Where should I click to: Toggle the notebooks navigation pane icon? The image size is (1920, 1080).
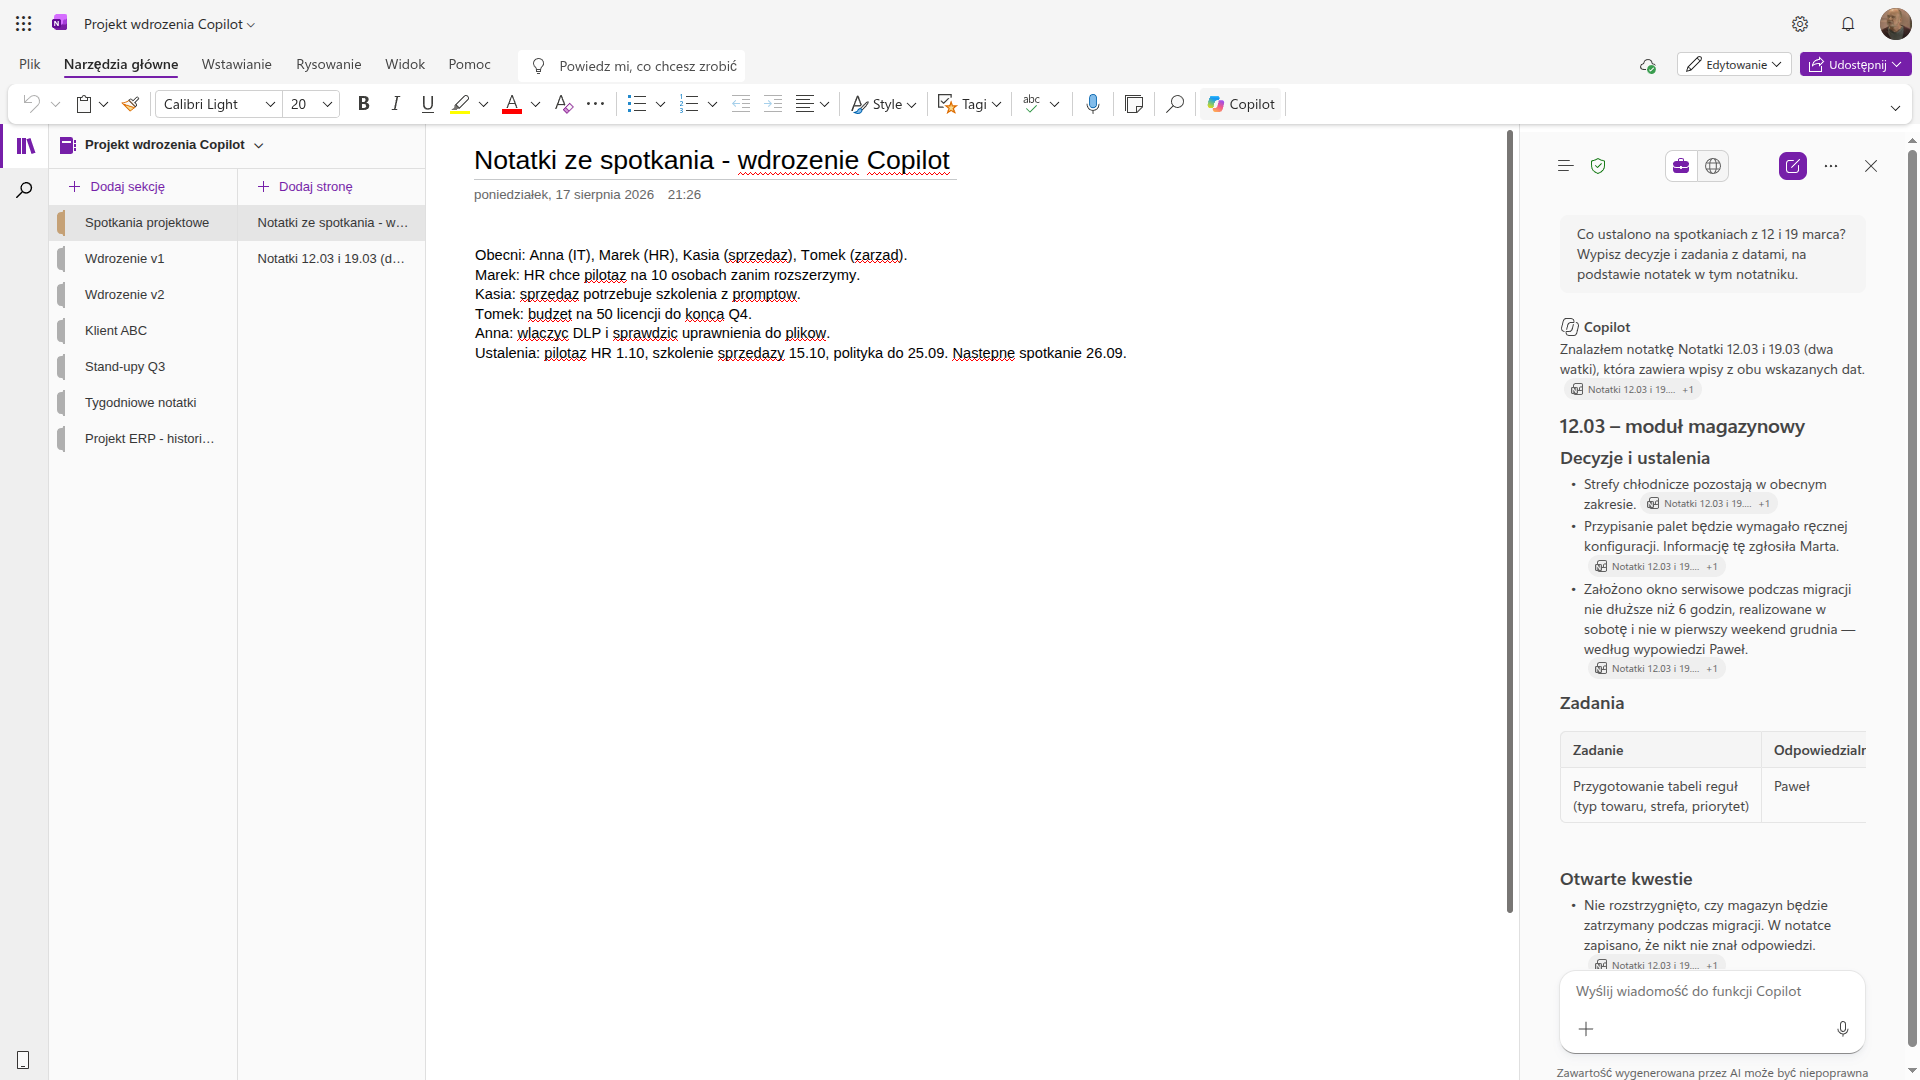(x=26, y=146)
